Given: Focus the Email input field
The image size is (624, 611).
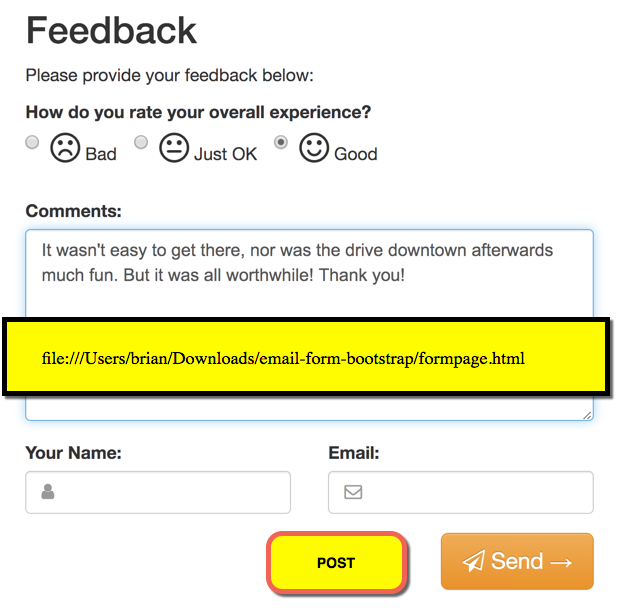Looking at the screenshot, I should coord(461,492).
